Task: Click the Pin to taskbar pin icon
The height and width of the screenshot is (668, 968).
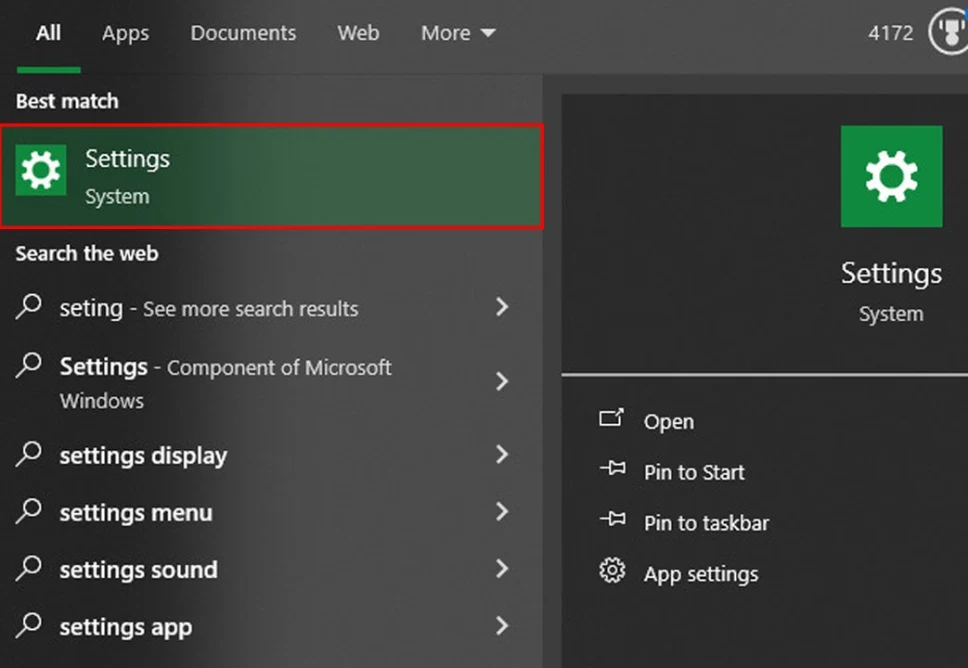Action: 612,519
